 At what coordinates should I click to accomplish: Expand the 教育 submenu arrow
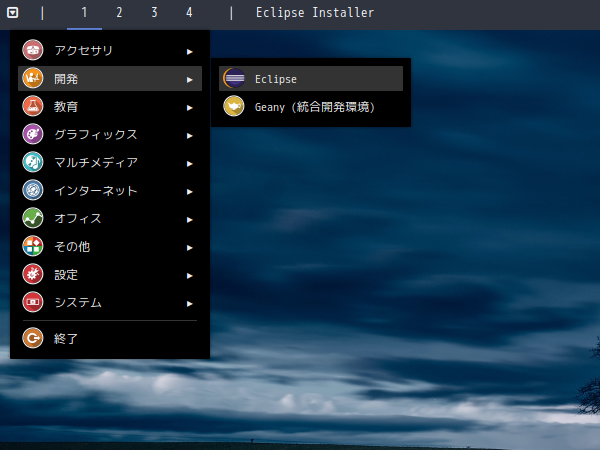(x=189, y=108)
